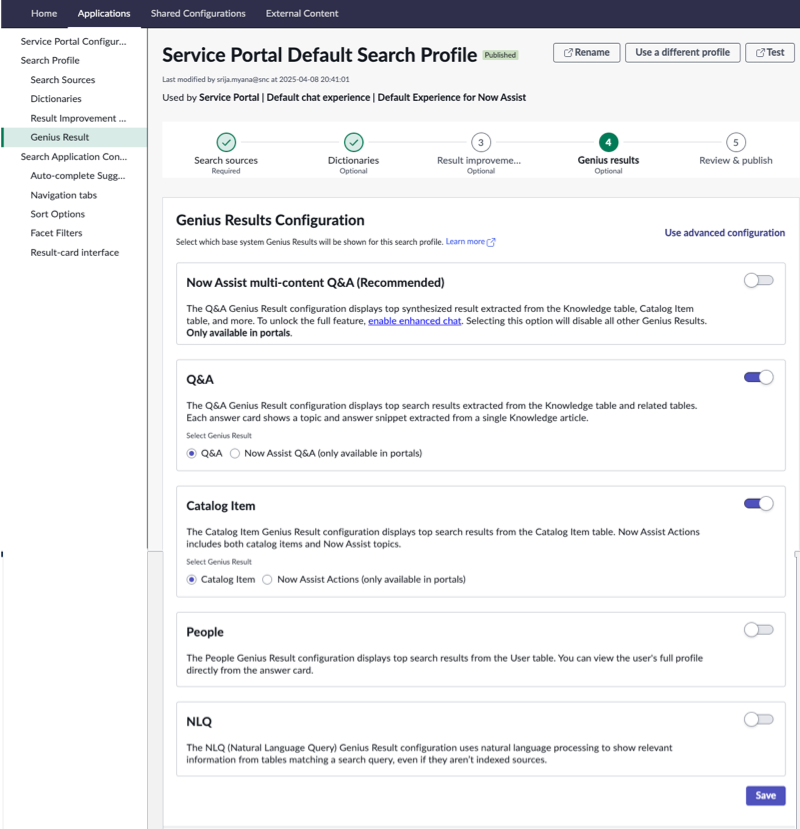The width and height of the screenshot is (800, 829).
Task: Click the Save button
Action: coord(765,796)
